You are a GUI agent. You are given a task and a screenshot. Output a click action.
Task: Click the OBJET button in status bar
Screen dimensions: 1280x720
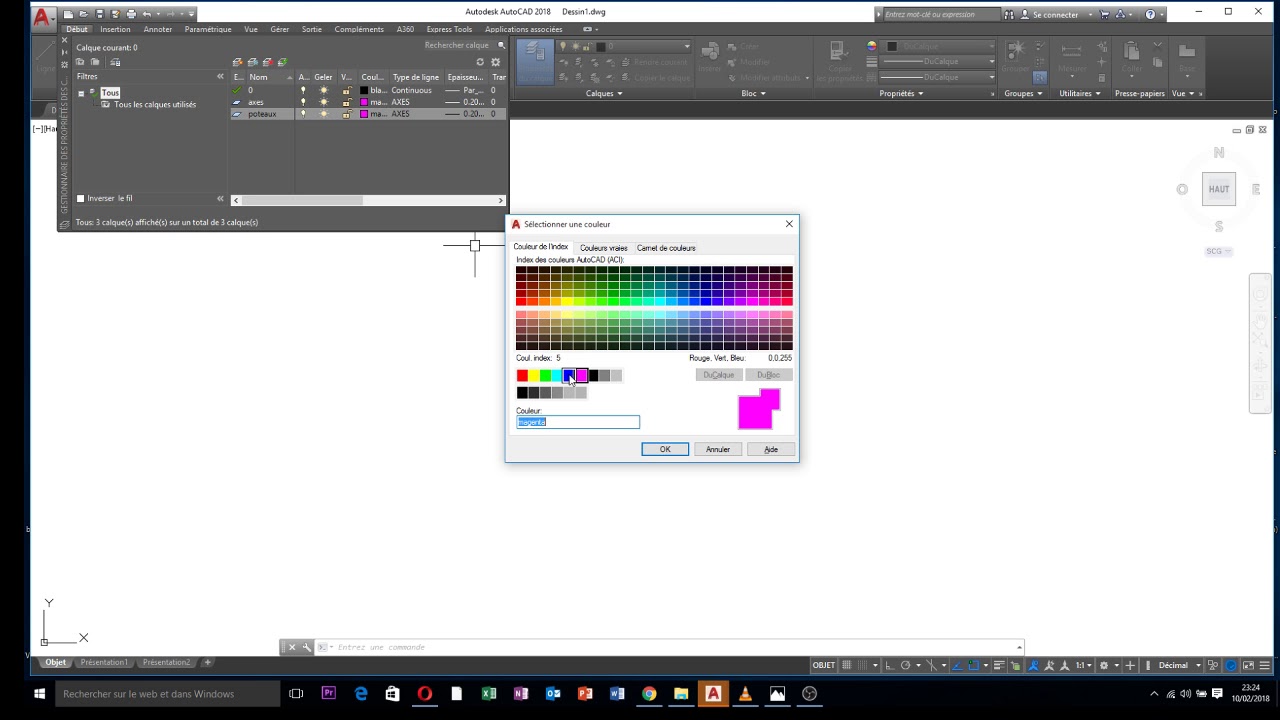823,665
